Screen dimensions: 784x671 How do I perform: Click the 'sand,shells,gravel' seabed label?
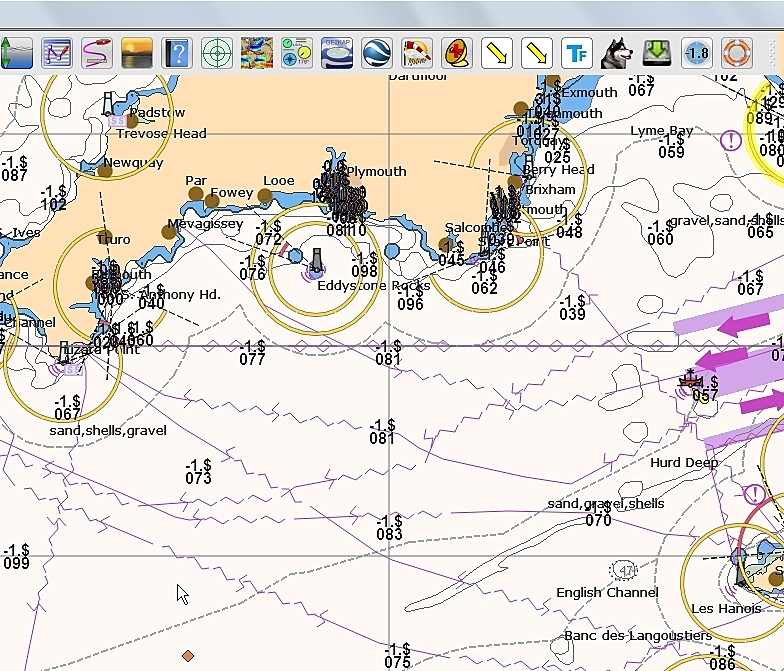tap(108, 430)
